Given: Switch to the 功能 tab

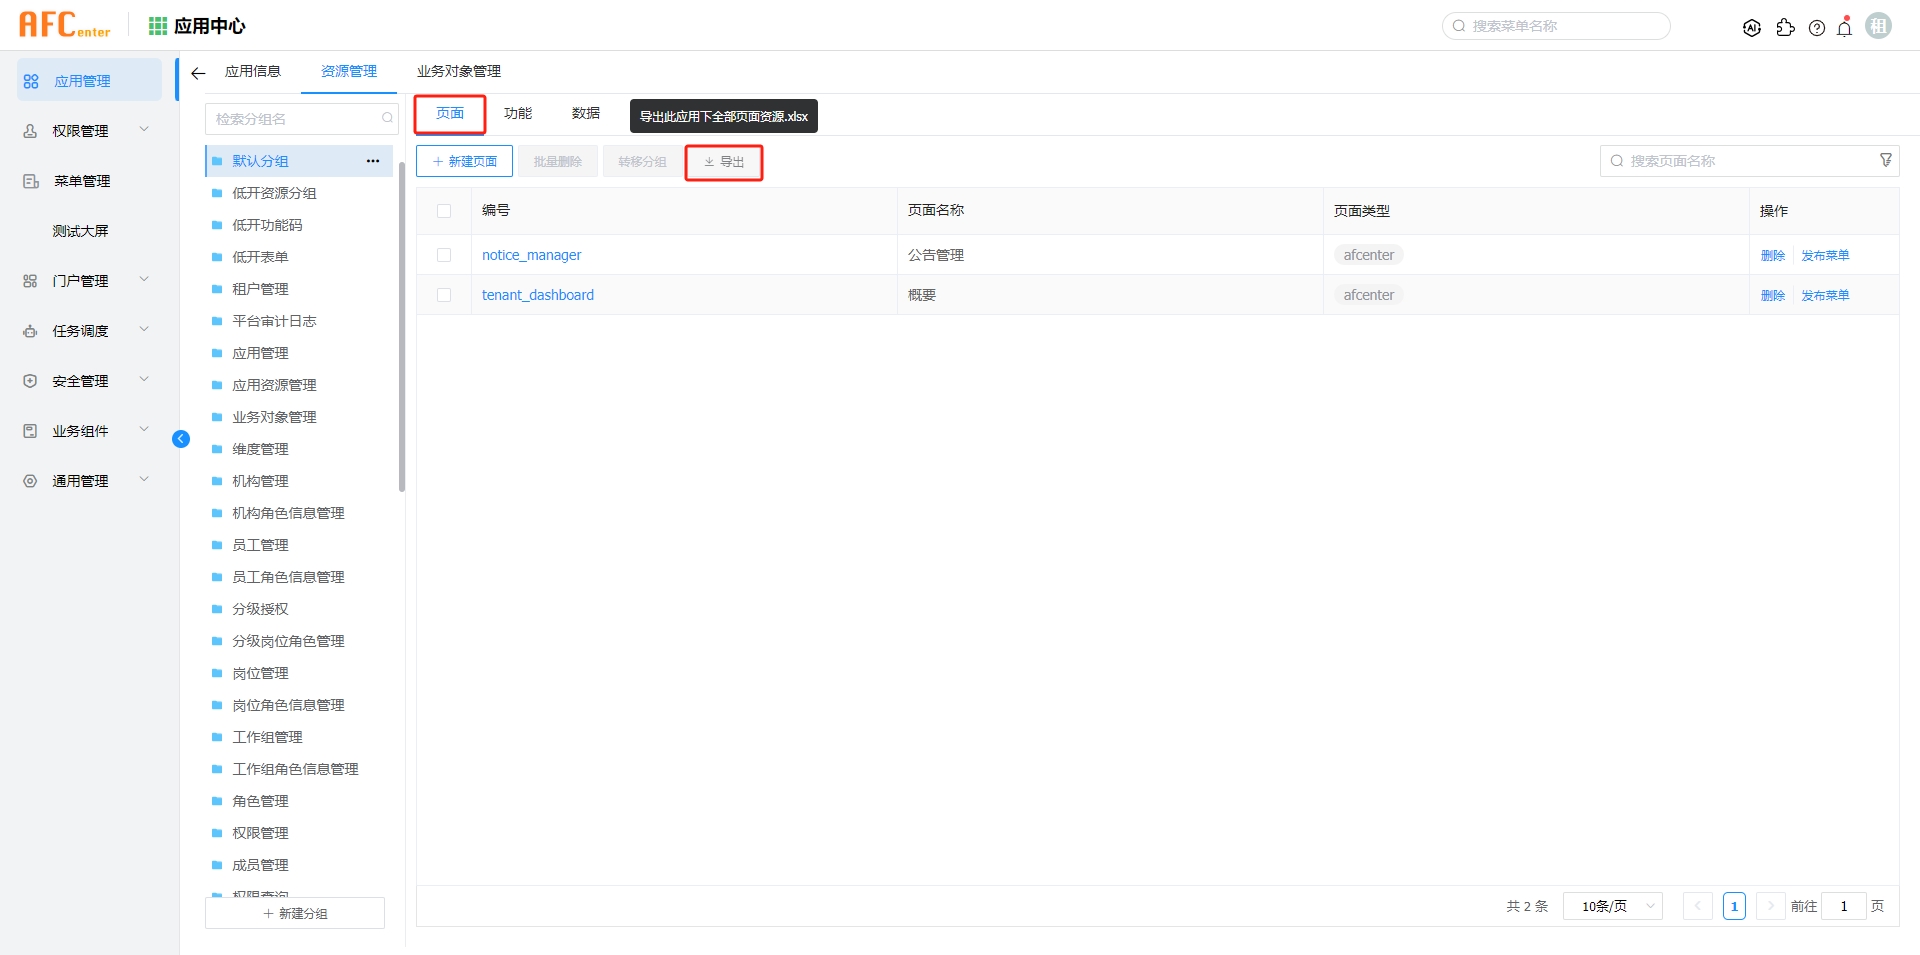Looking at the screenshot, I should coord(518,114).
